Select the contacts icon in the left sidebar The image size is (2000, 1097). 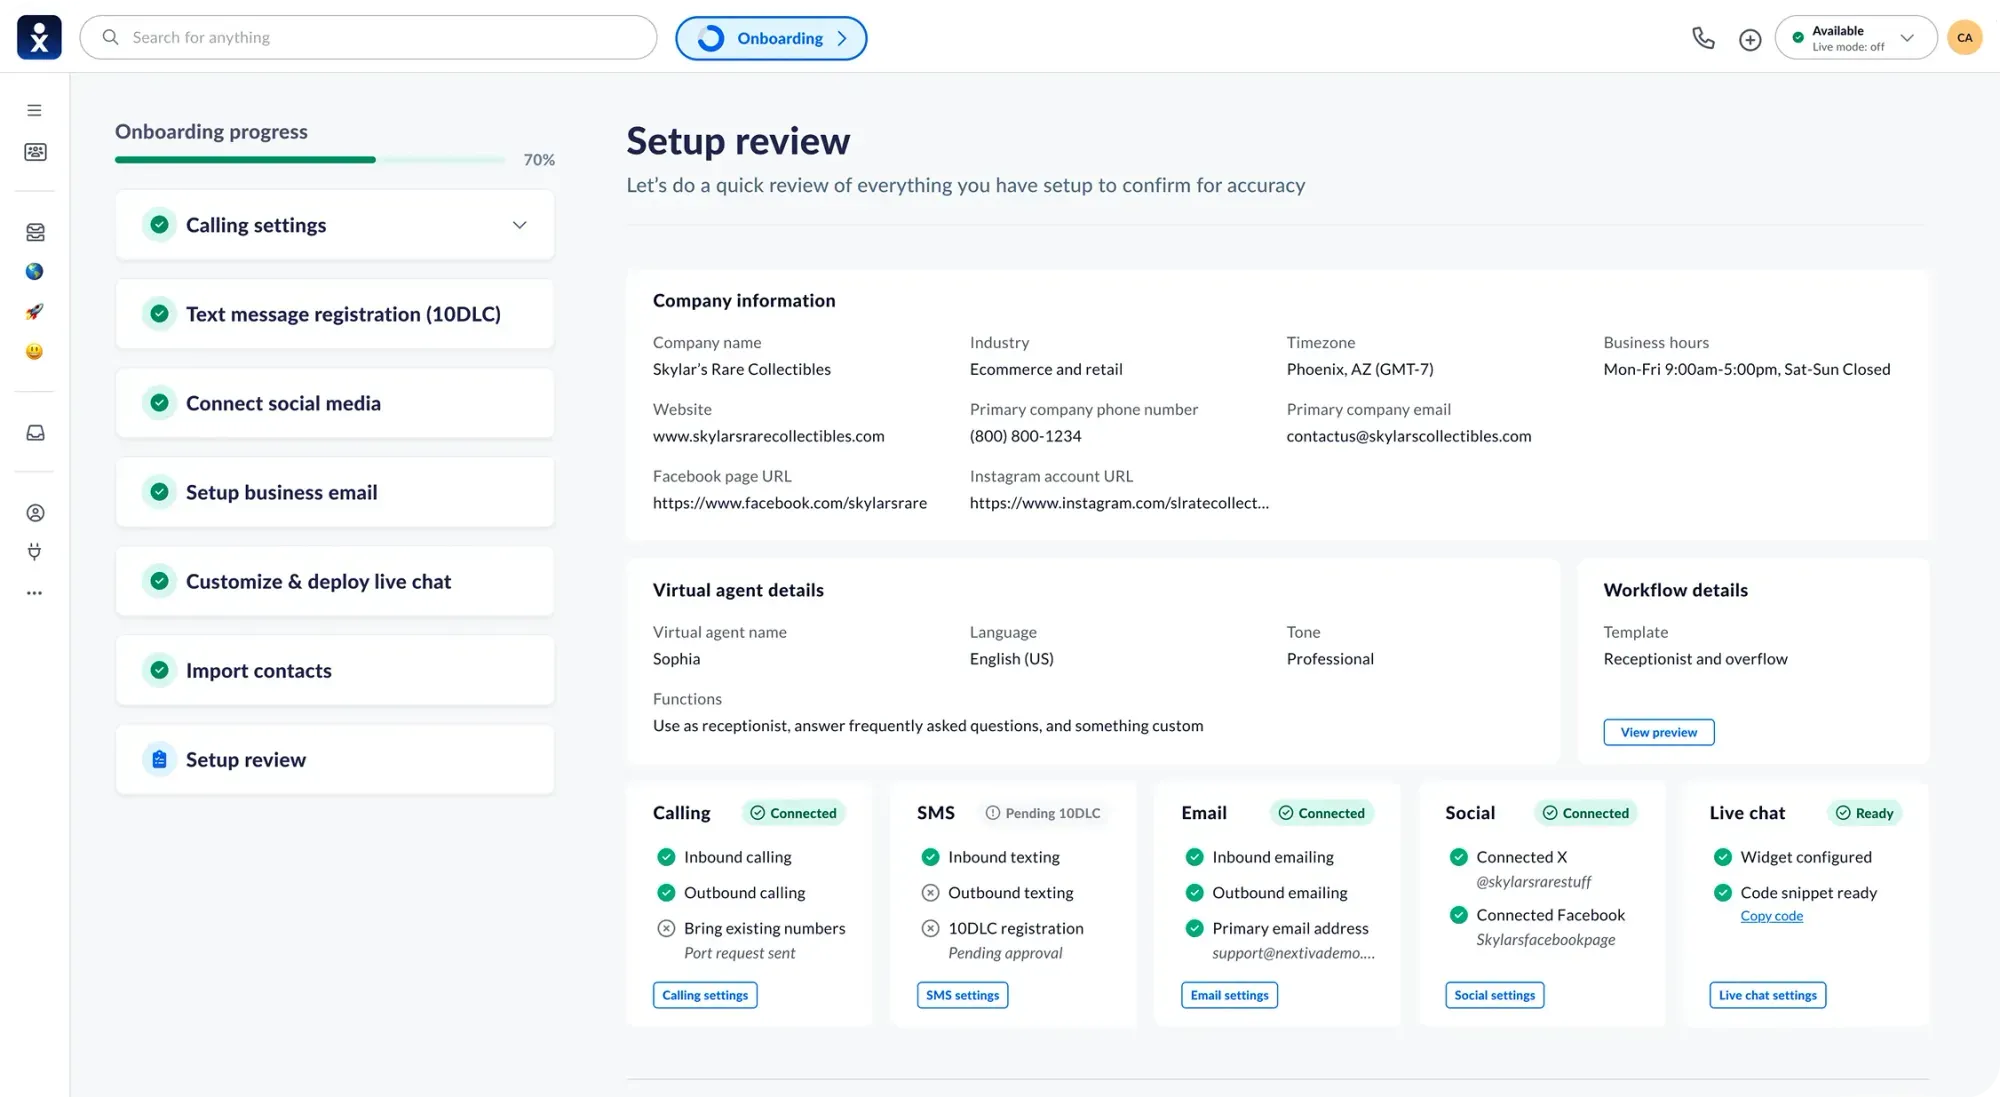[35, 152]
